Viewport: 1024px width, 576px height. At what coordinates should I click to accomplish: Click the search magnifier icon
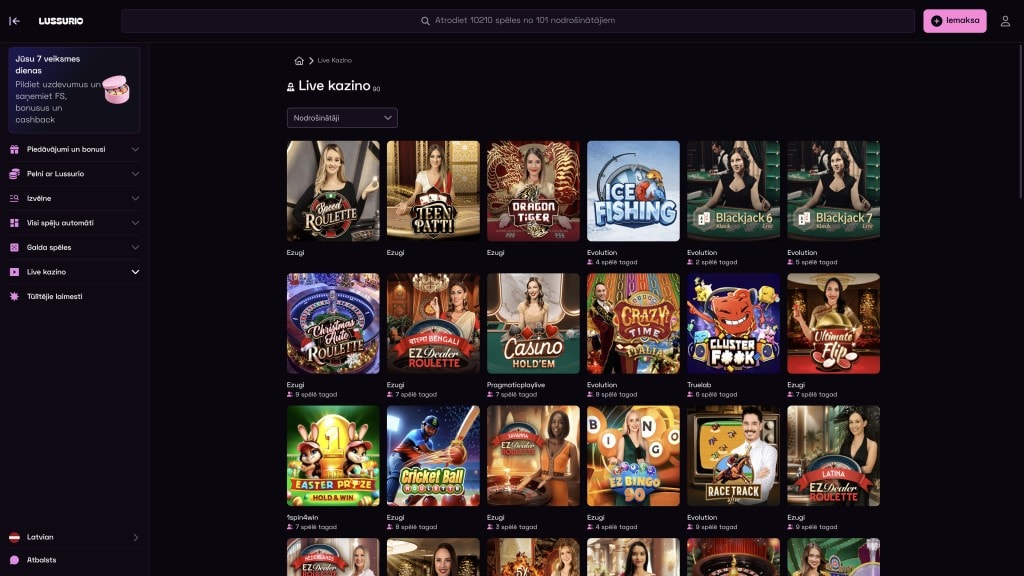pyautogui.click(x=425, y=21)
